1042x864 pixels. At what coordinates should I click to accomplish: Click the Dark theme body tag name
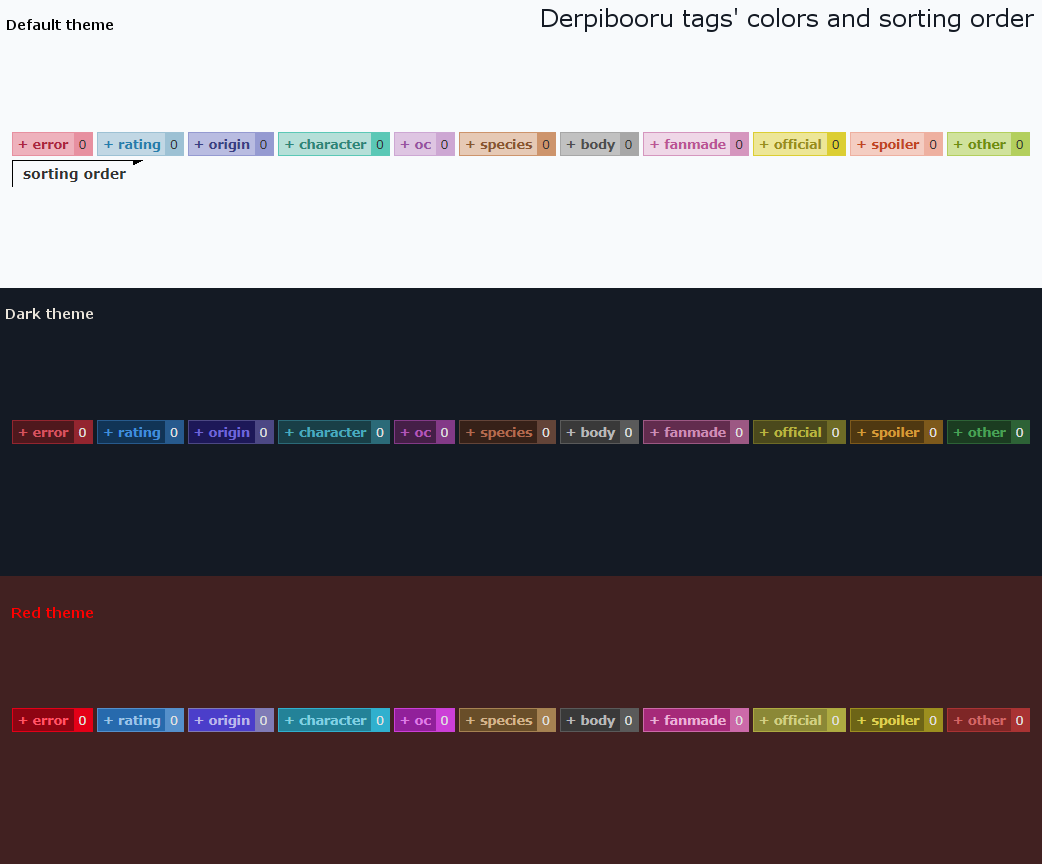598,432
